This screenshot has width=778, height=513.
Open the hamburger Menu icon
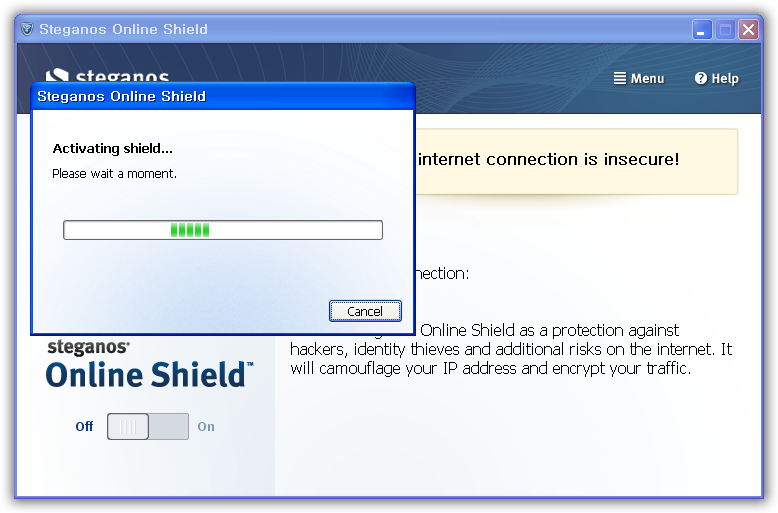pos(620,78)
